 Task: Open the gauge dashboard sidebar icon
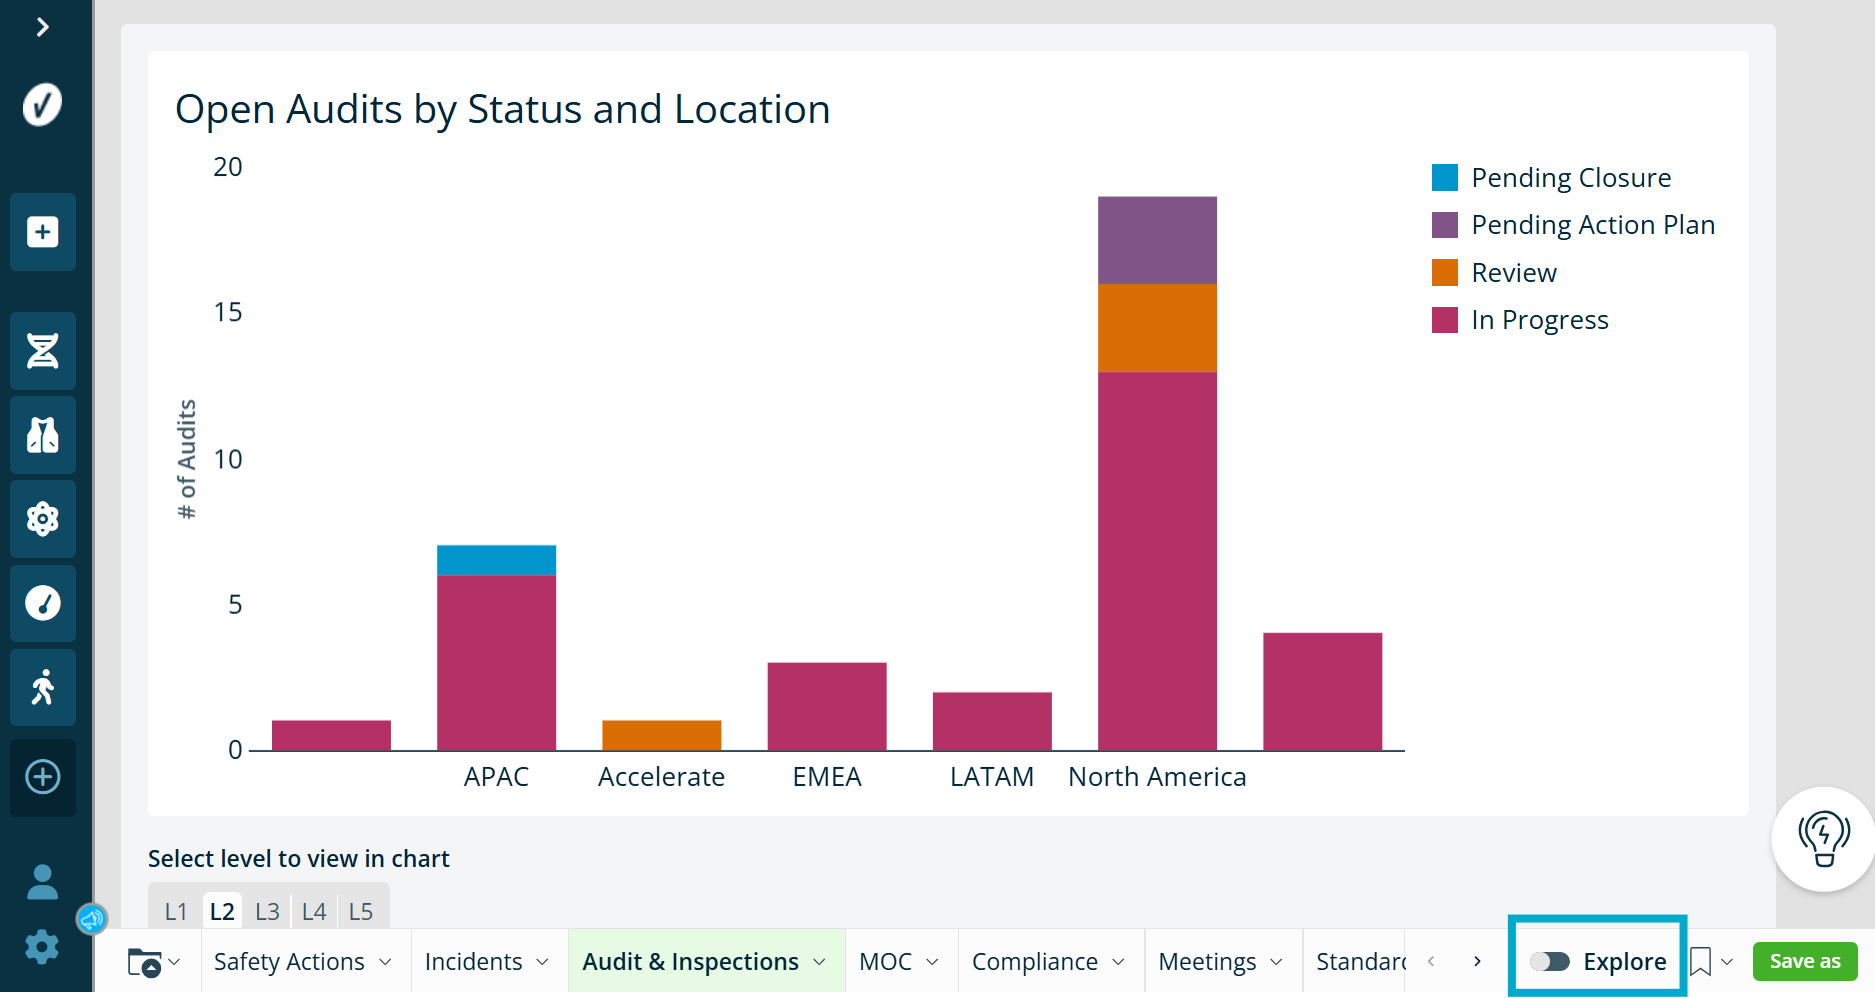point(42,603)
